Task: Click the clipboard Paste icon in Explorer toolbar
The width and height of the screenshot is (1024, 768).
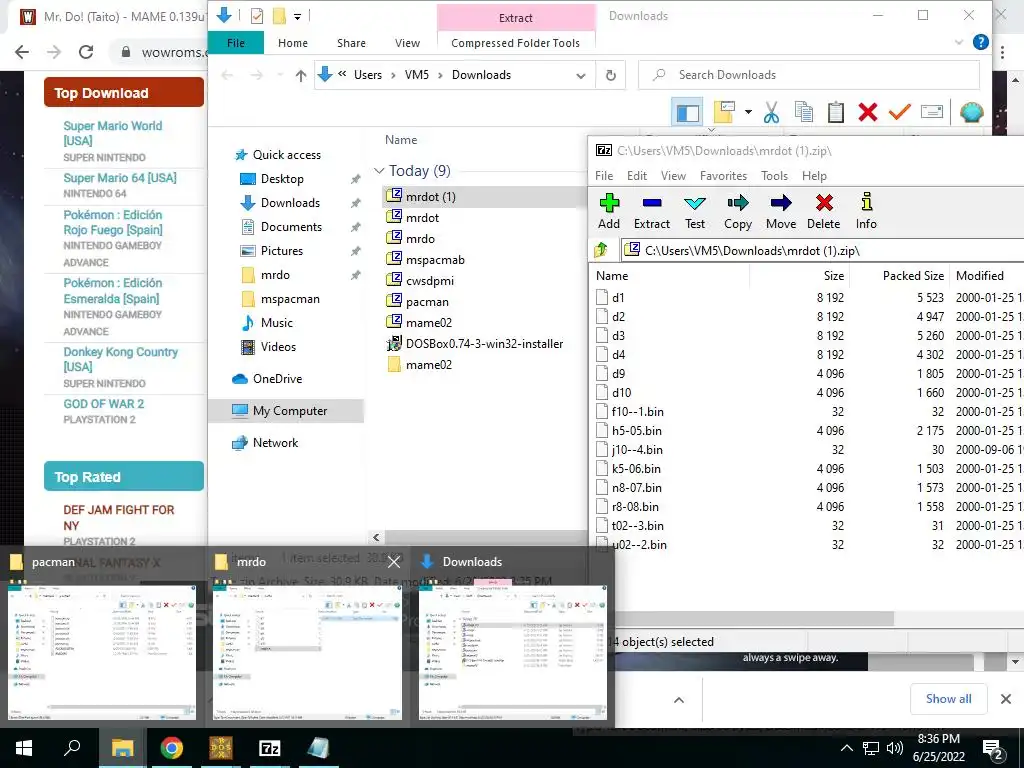Action: pos(836,112)
